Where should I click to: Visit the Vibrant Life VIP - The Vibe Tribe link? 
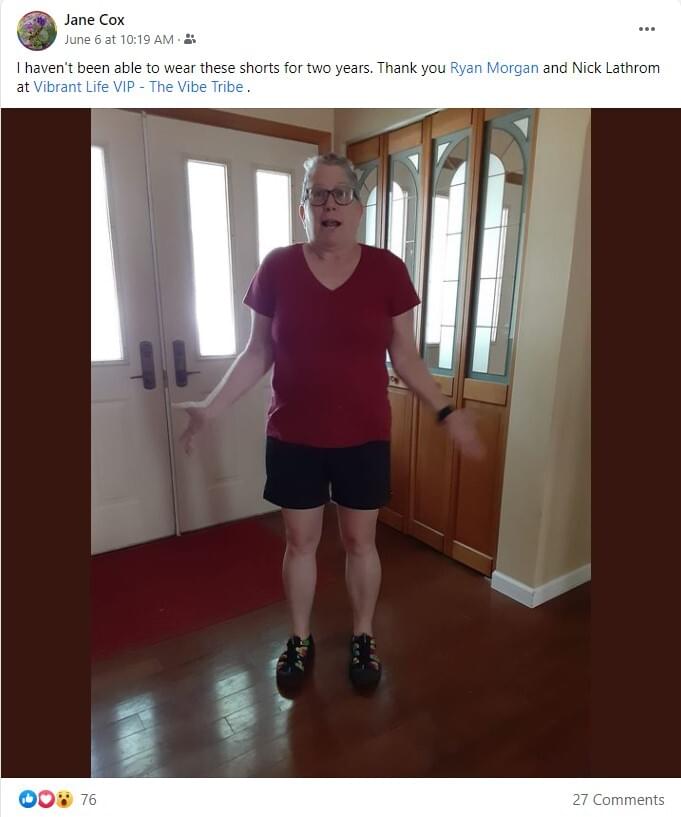pyautogui.click(x=138, y=87)
